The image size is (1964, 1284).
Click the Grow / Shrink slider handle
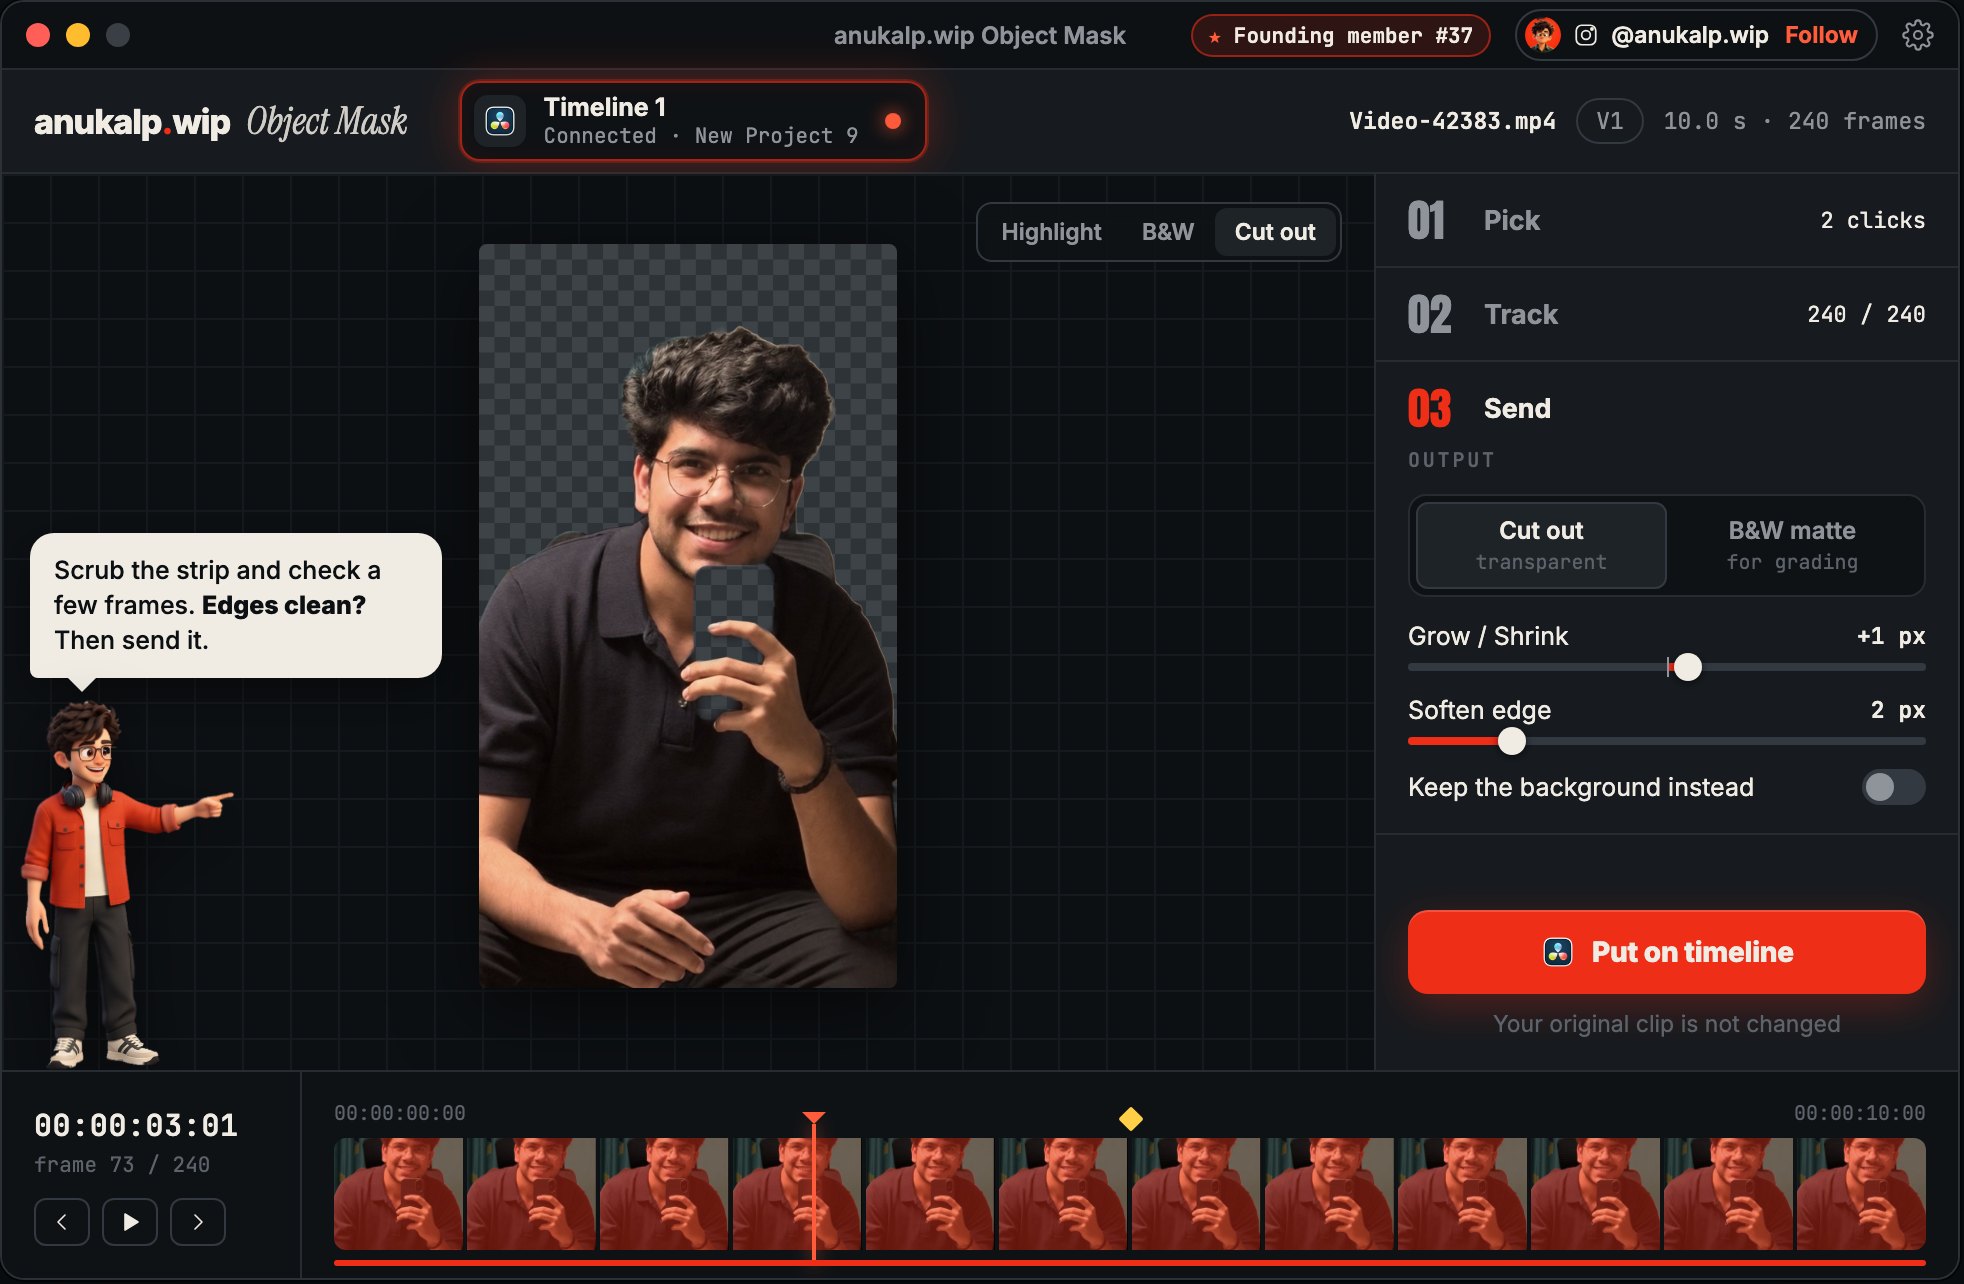pyautogui.click(x=1688, y=667)
